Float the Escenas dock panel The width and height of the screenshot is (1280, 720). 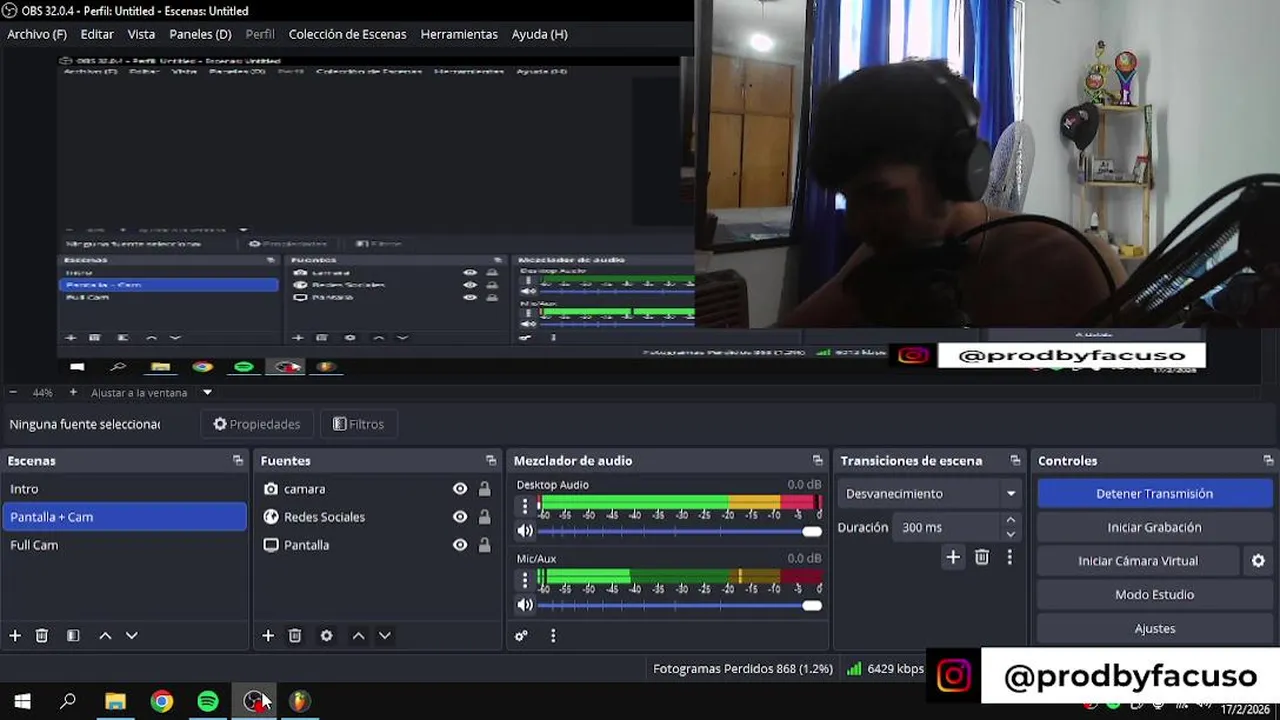(238, 460)
